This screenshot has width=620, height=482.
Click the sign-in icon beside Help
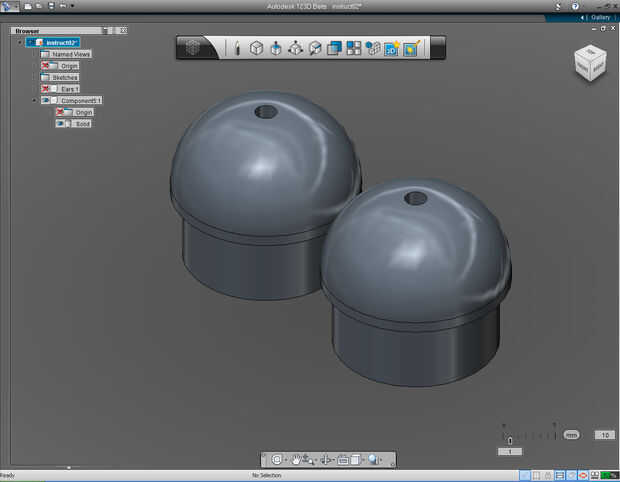[558, 6]
